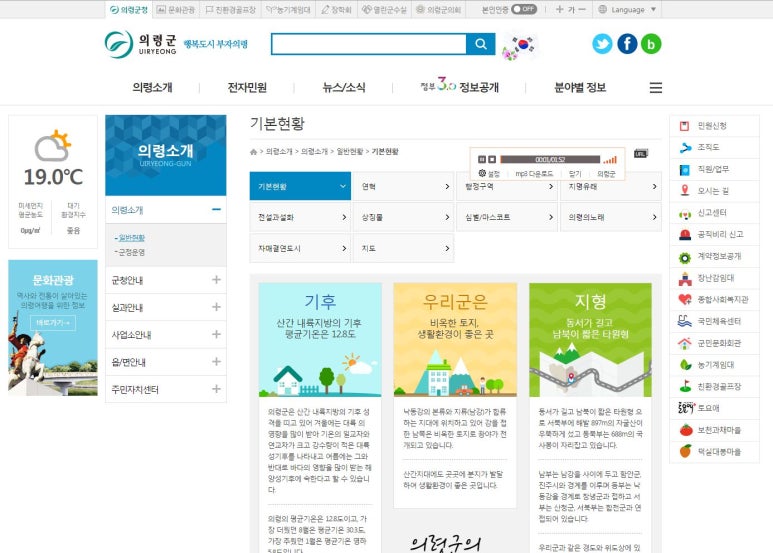This screenshot has width=773, height=553.
Task: Open the 의령소개 main menu
Action: [x=152, y=88]
